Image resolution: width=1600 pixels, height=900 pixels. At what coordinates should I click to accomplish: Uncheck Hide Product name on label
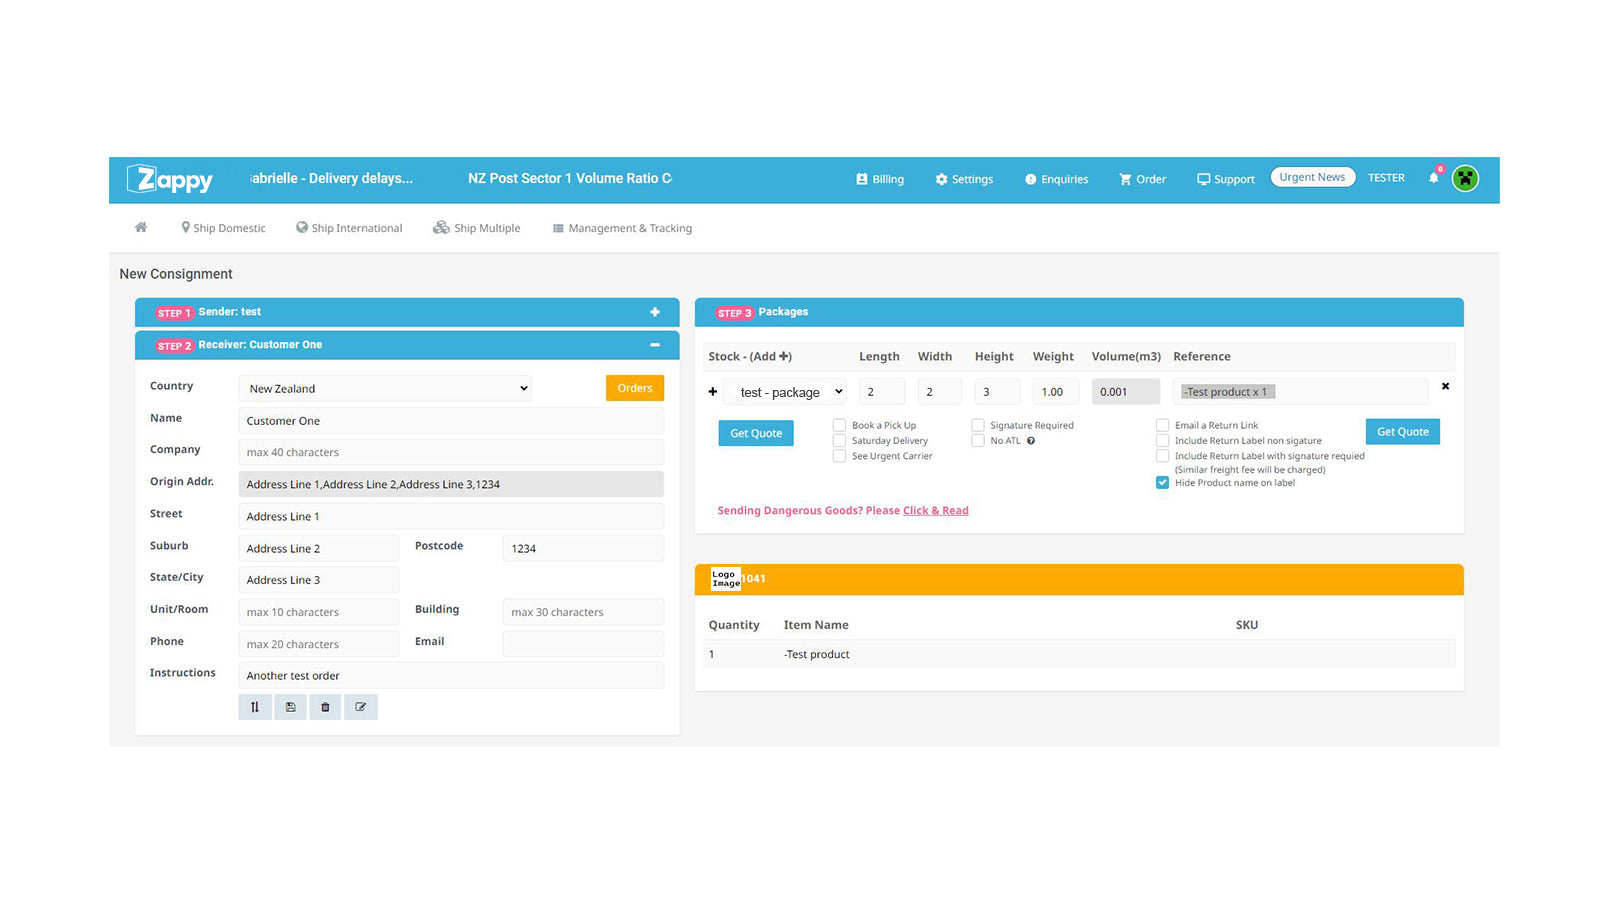point(1162,482)
